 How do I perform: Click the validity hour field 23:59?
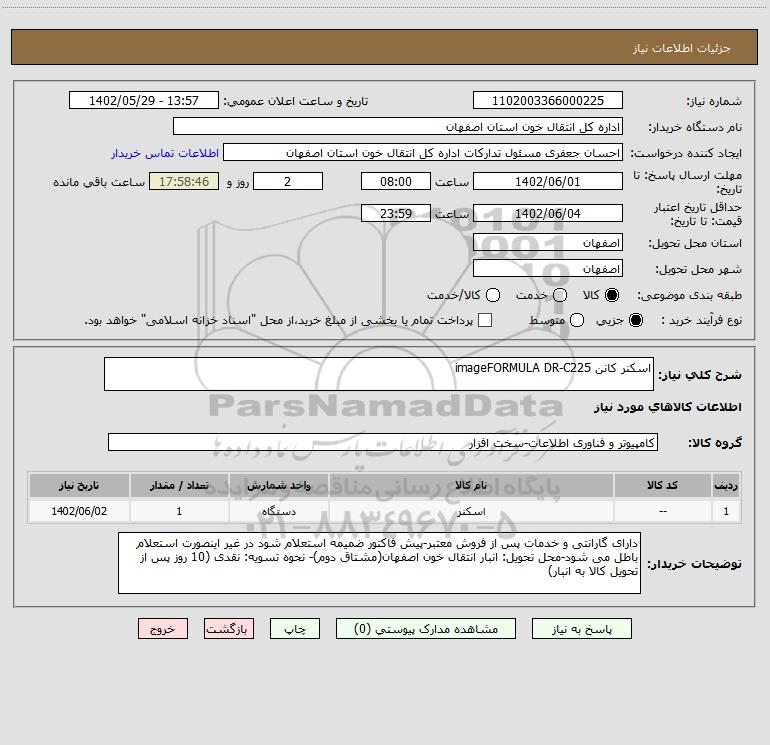pyautogui.click(x=396, y=213)
